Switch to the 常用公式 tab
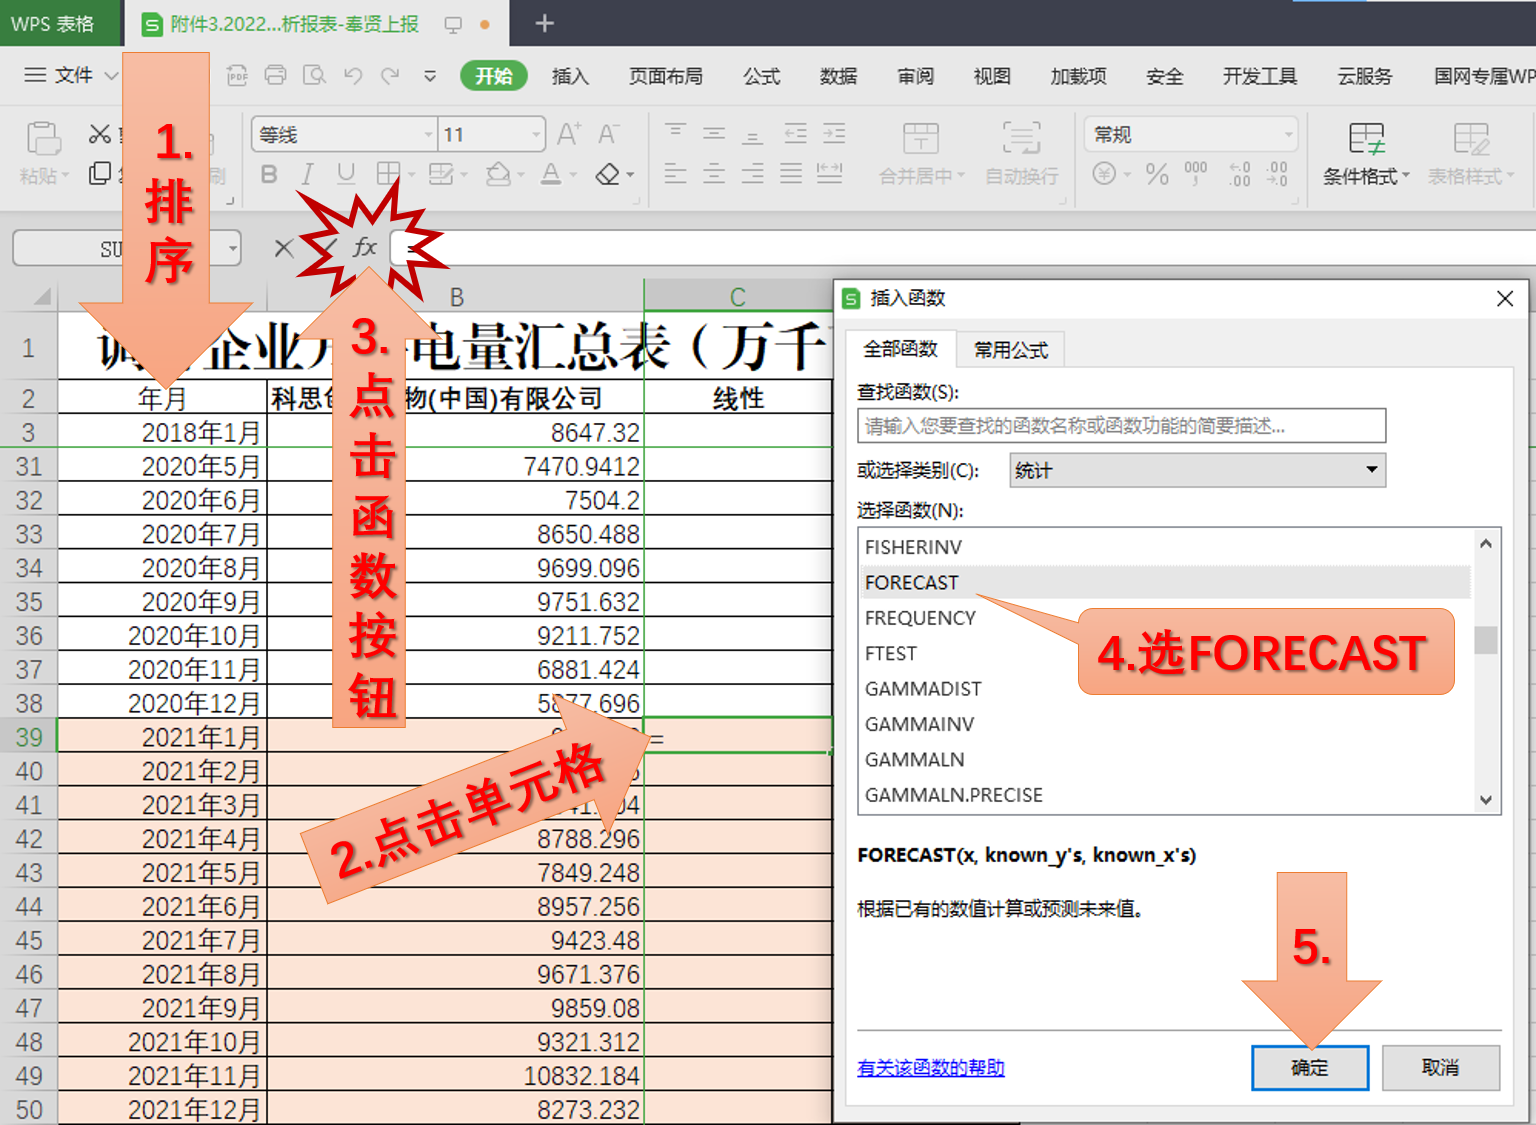The image size is (1536, 1125). [x=1010, y=350]
